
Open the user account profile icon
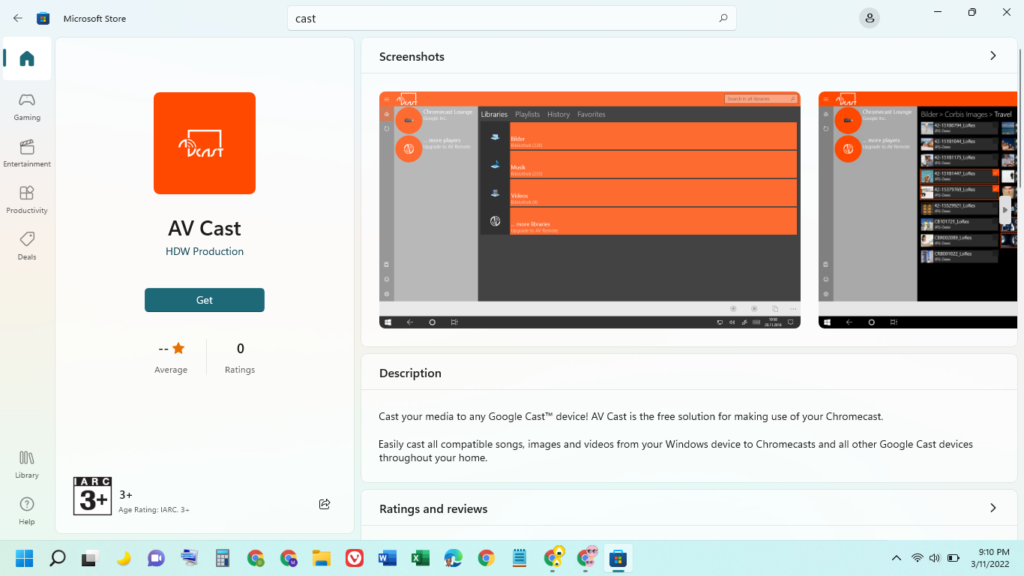pyautogui.click(x=869, y=18)
